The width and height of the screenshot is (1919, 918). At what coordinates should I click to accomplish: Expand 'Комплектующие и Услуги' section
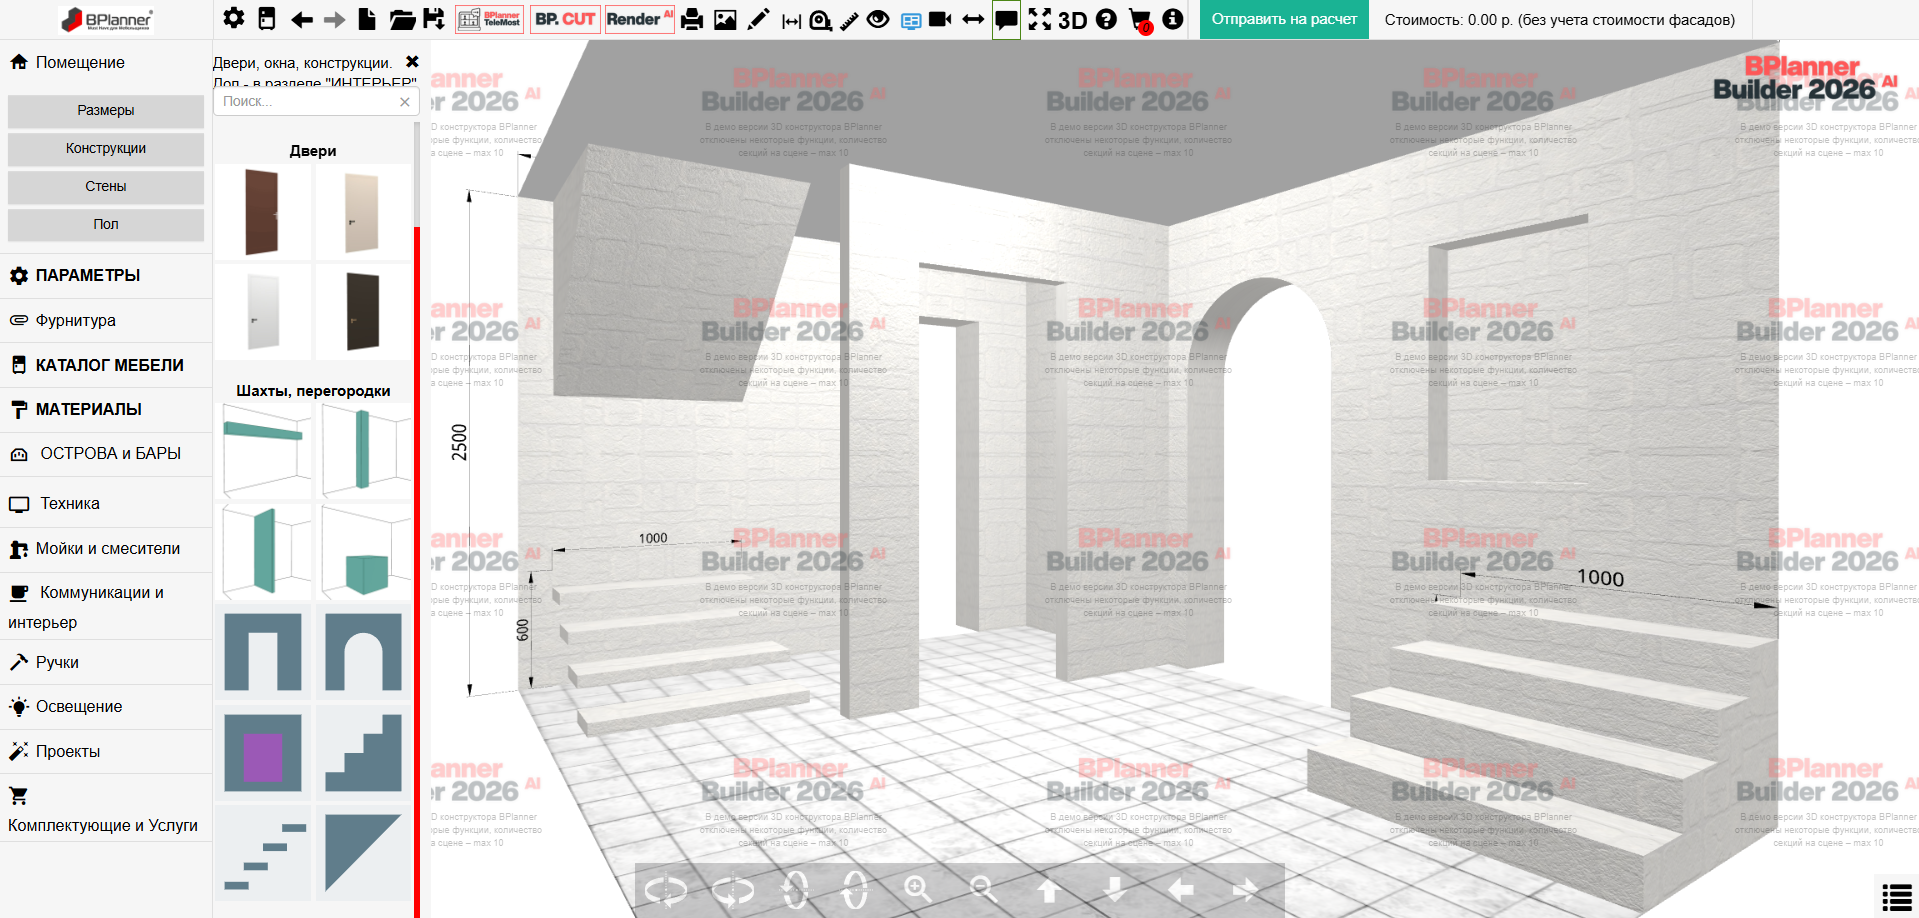pos(106,809)
